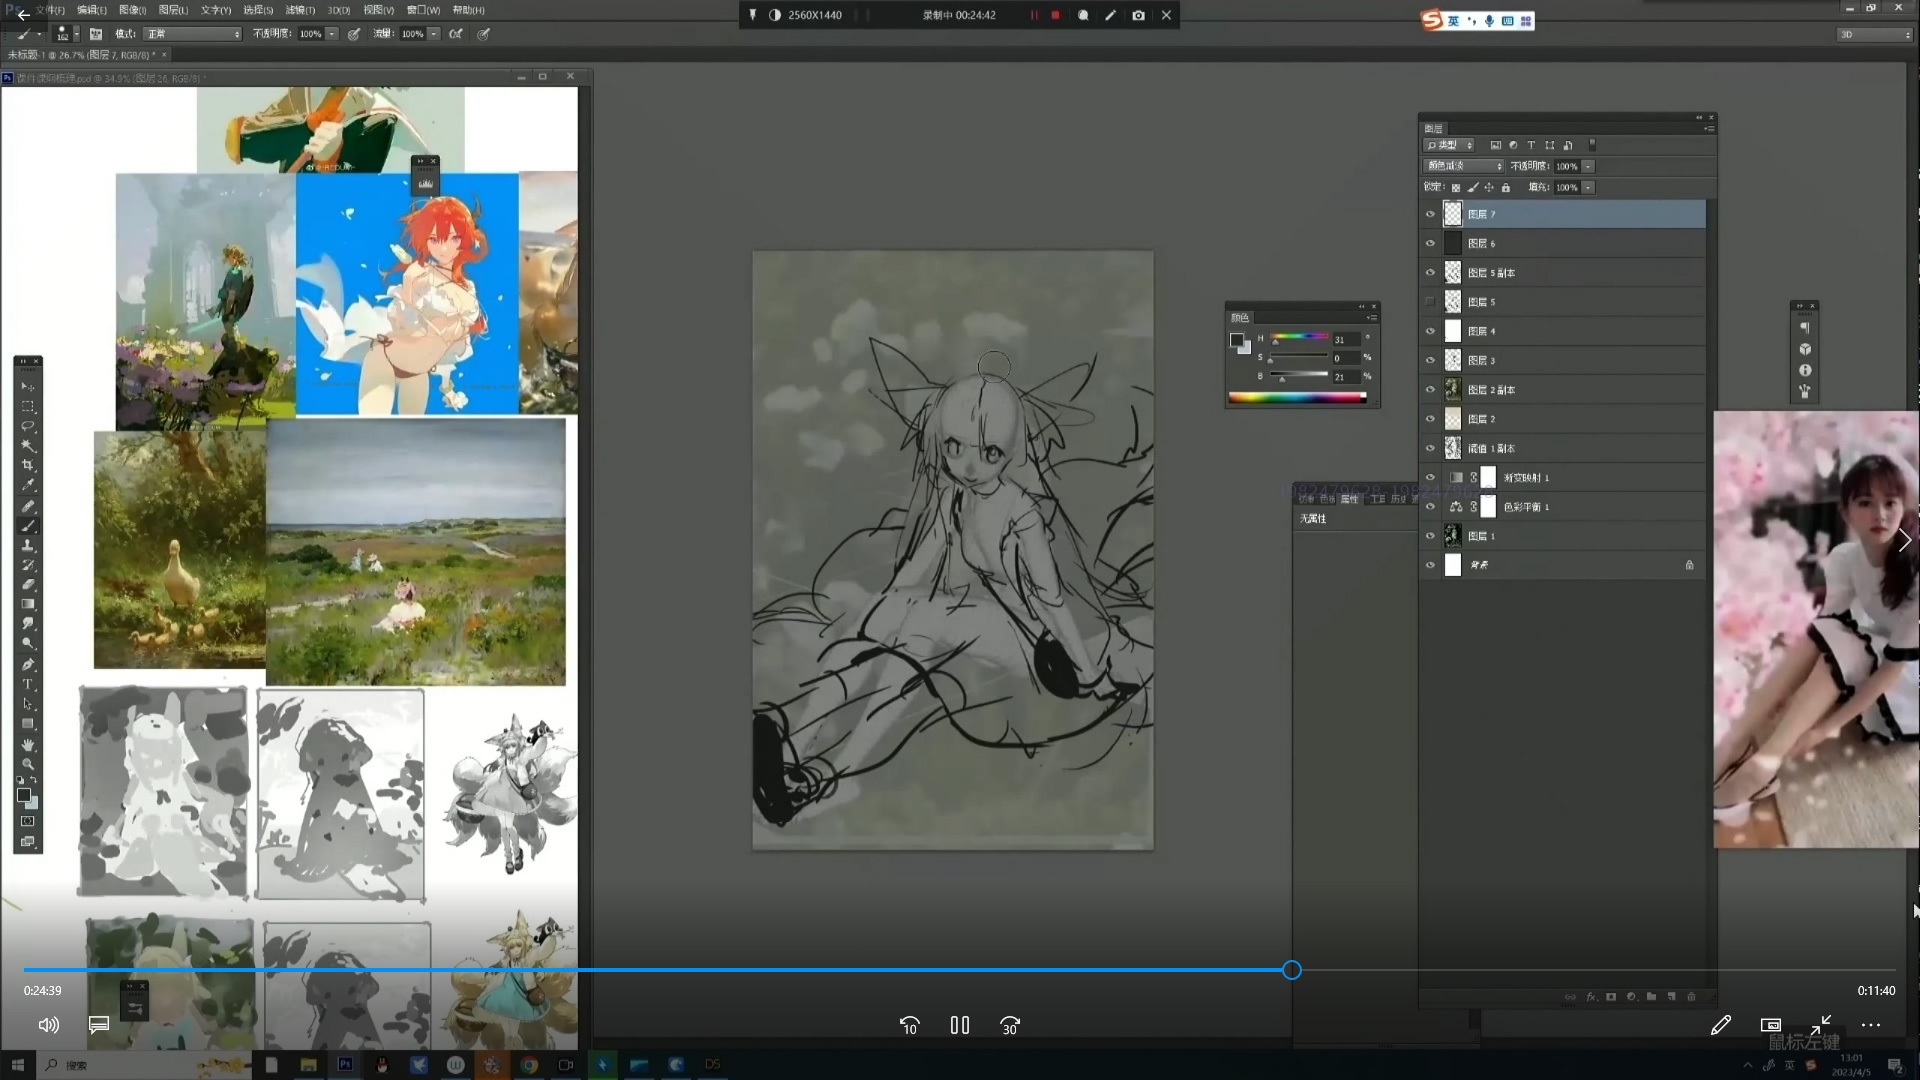Select the Horizontal Type tool
1920x1080 pixels.
[28, 685]
